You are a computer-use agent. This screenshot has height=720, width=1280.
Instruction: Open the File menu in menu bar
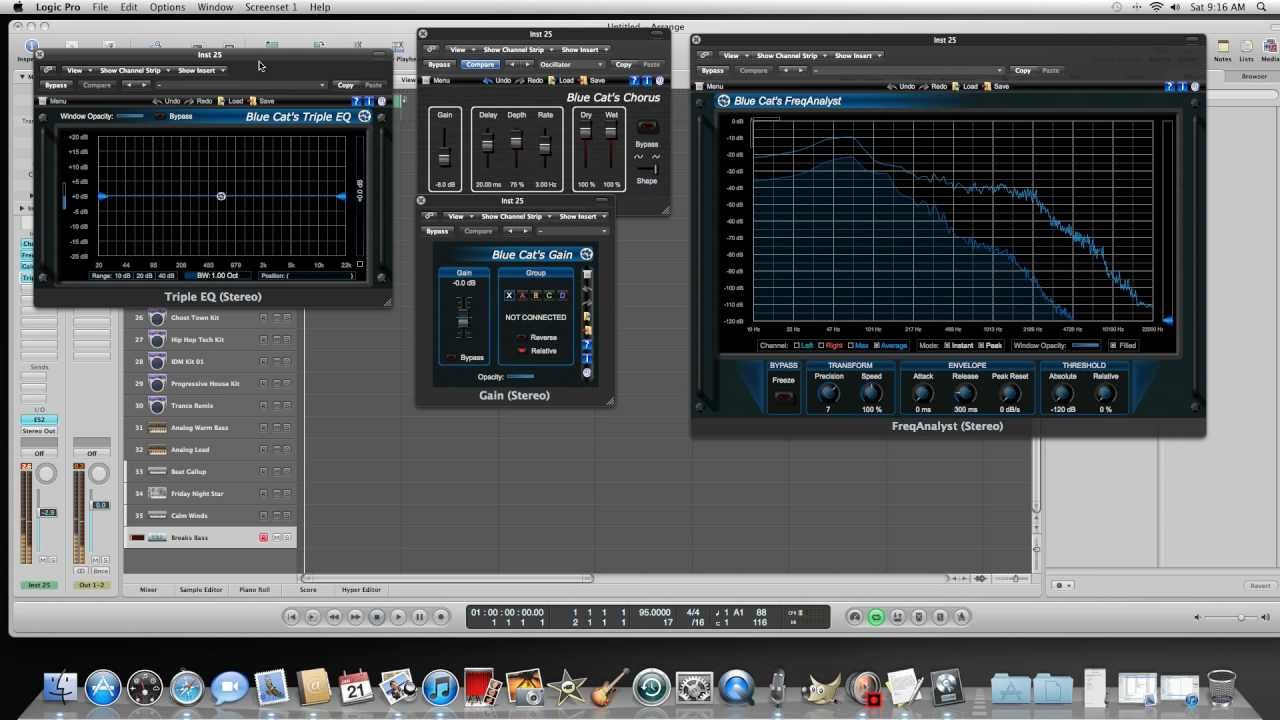coord(100,7)
